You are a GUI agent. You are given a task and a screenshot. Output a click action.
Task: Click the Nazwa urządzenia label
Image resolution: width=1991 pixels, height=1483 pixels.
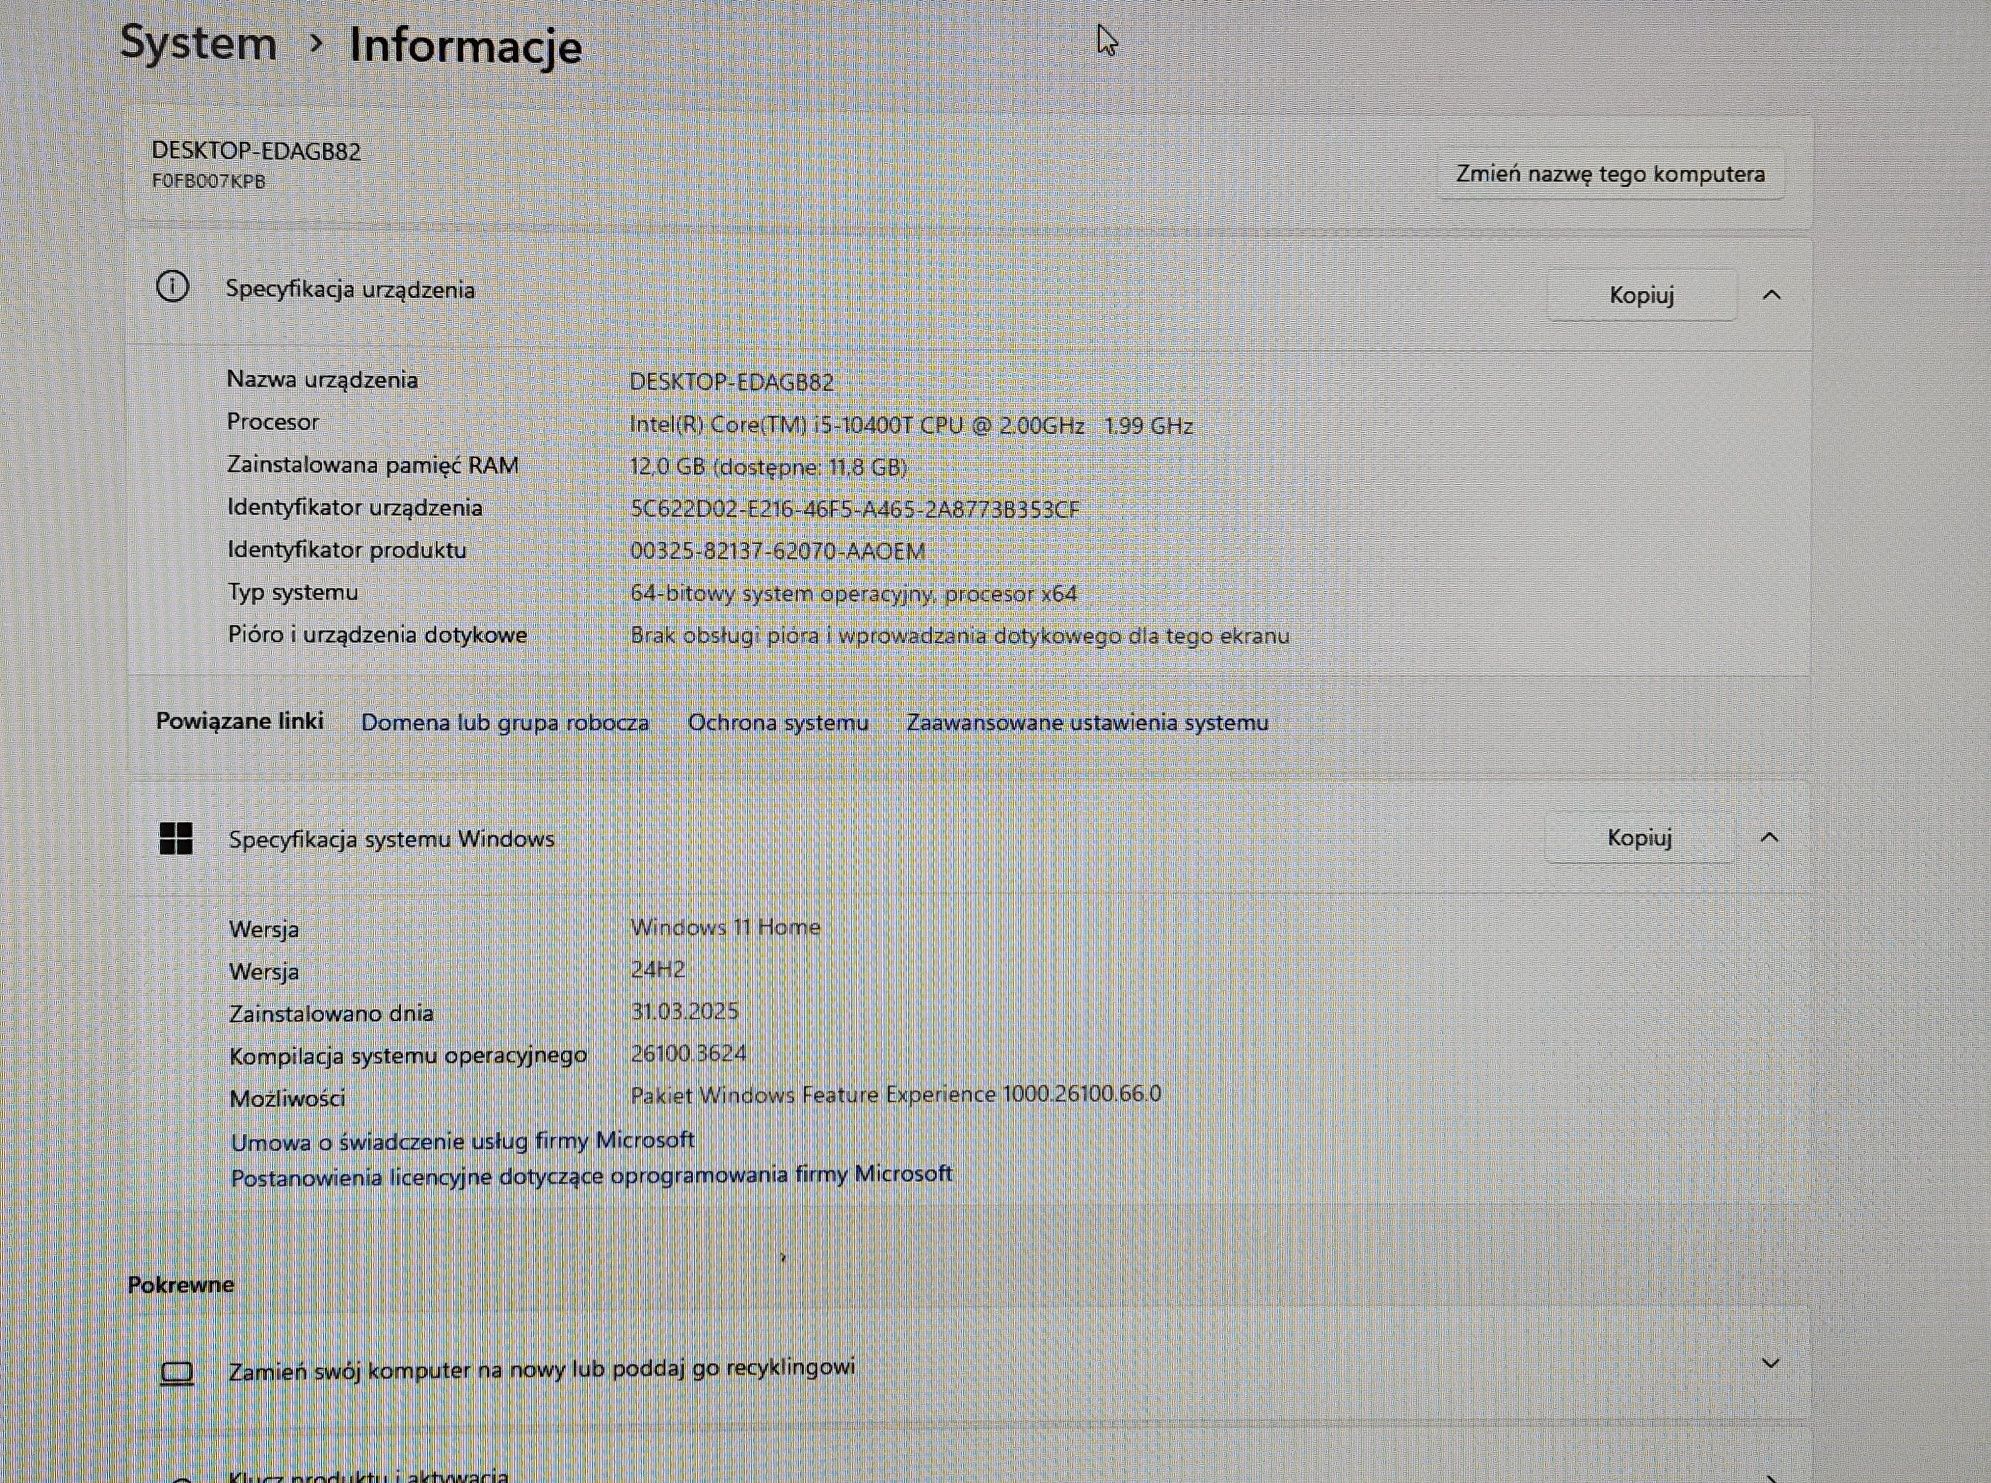click(322, 379)
